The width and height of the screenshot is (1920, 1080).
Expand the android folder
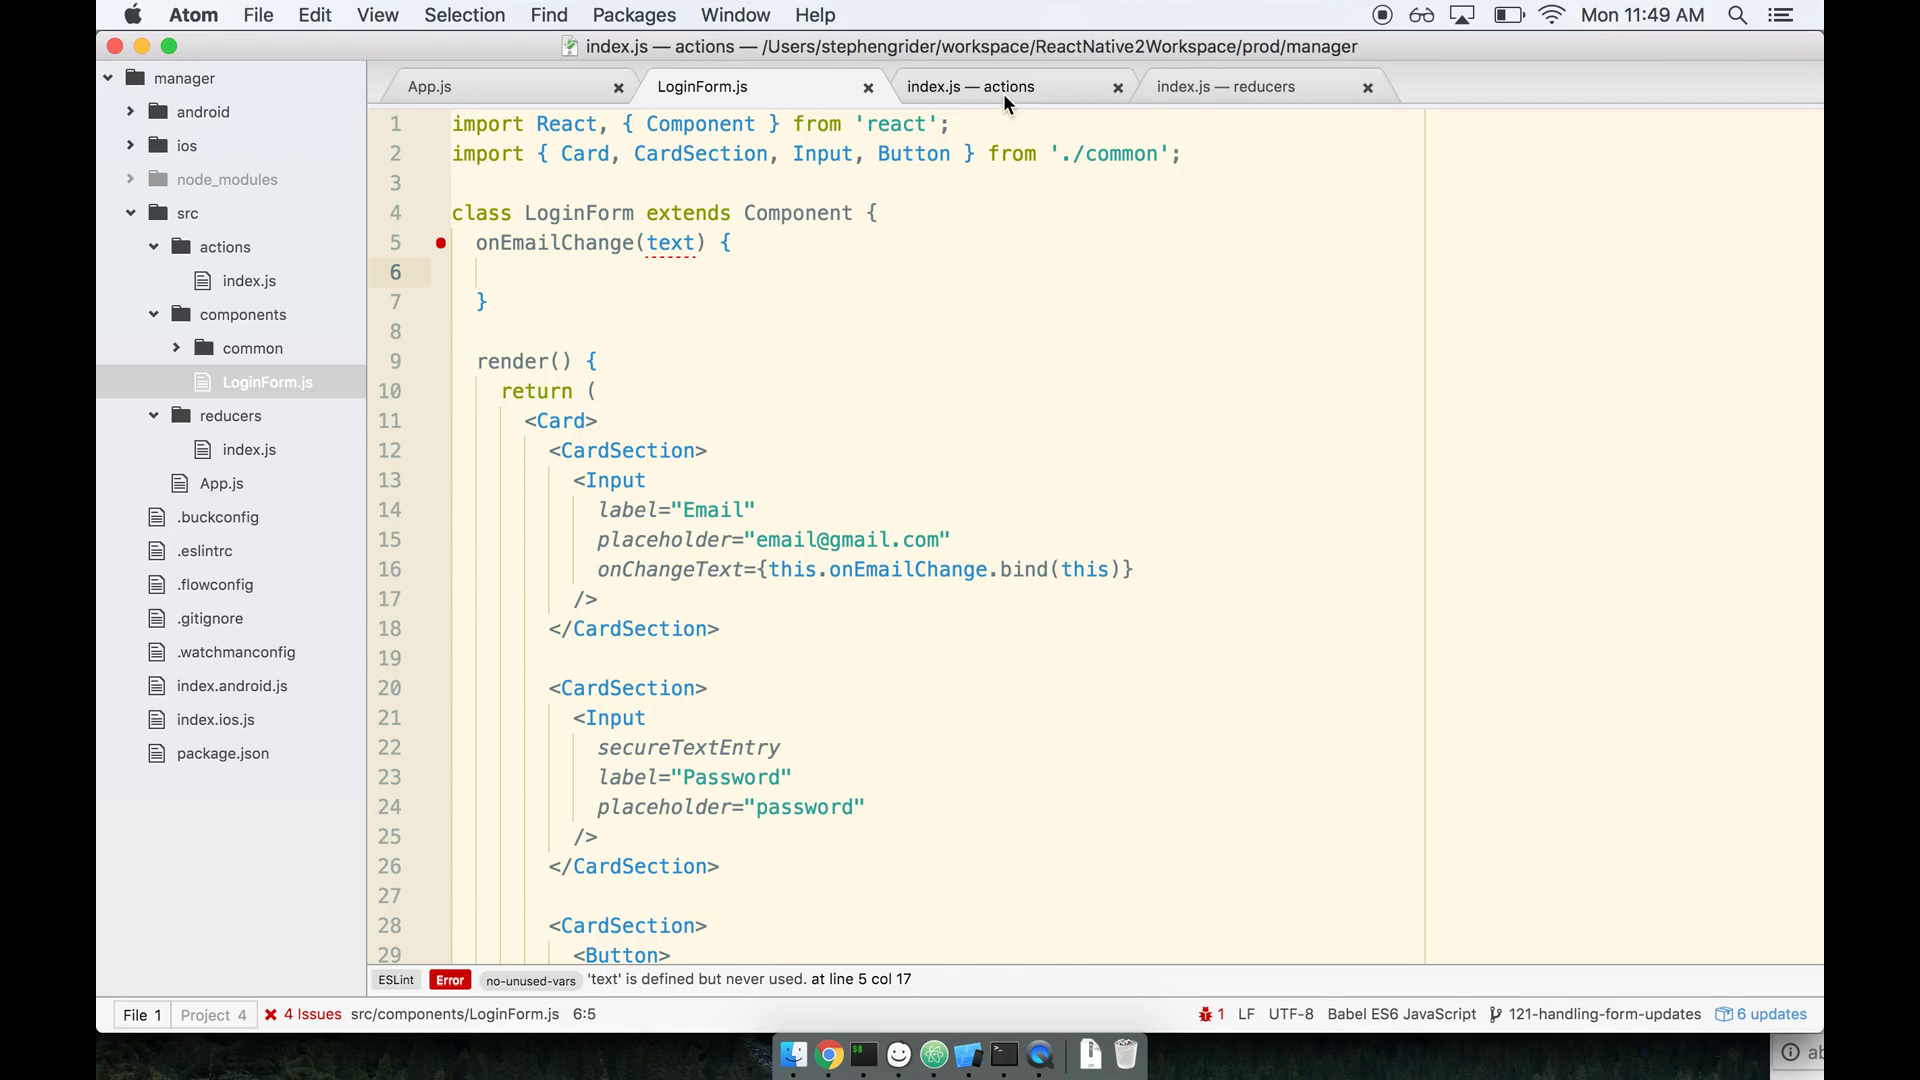(130, 112)
